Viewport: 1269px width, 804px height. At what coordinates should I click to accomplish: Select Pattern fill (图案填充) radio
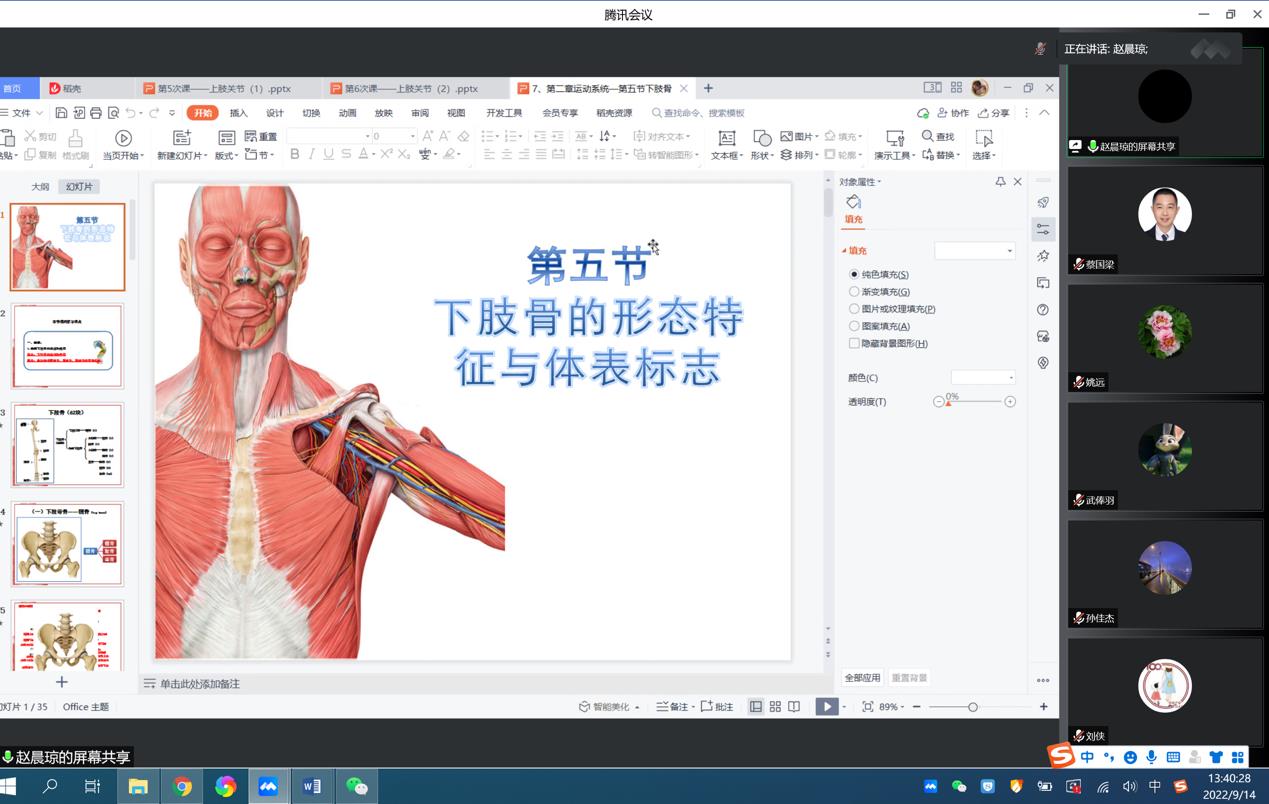click(854, 326)
